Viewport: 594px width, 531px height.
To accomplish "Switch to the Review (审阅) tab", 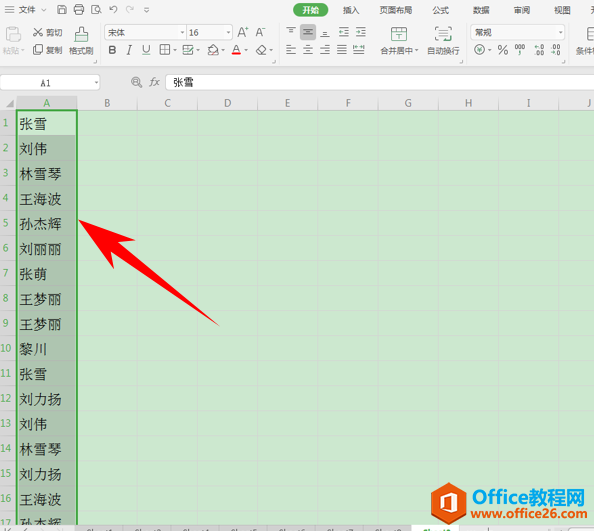I will [522, 10].
